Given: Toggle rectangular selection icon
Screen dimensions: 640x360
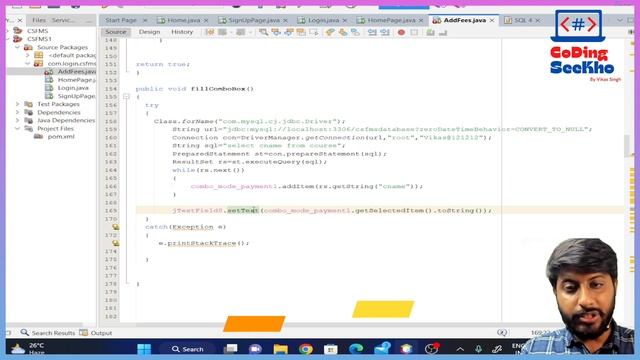Looking at the screenshot, I should (x=314, y=32).
